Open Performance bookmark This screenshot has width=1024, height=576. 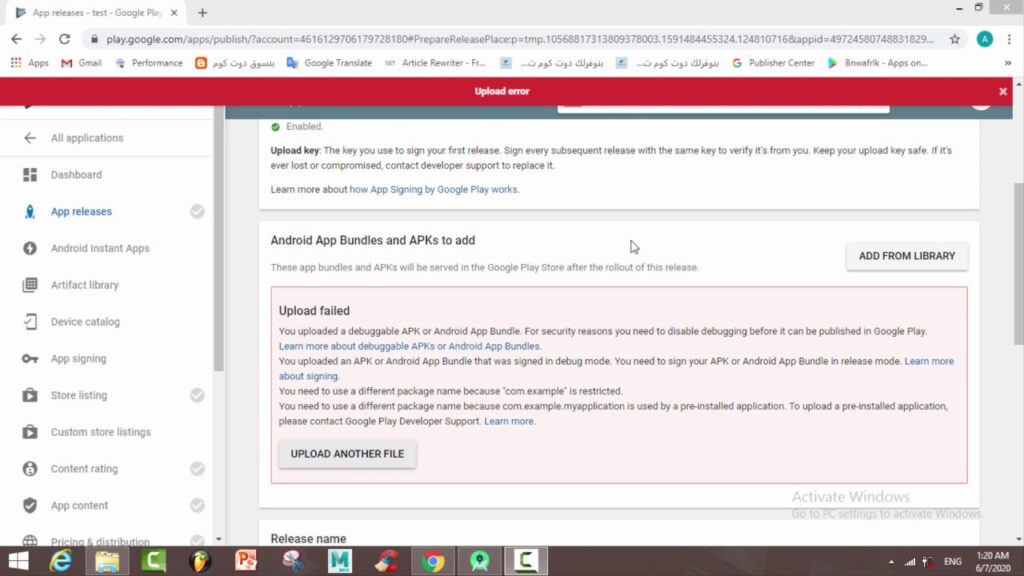tap(150, 63)
